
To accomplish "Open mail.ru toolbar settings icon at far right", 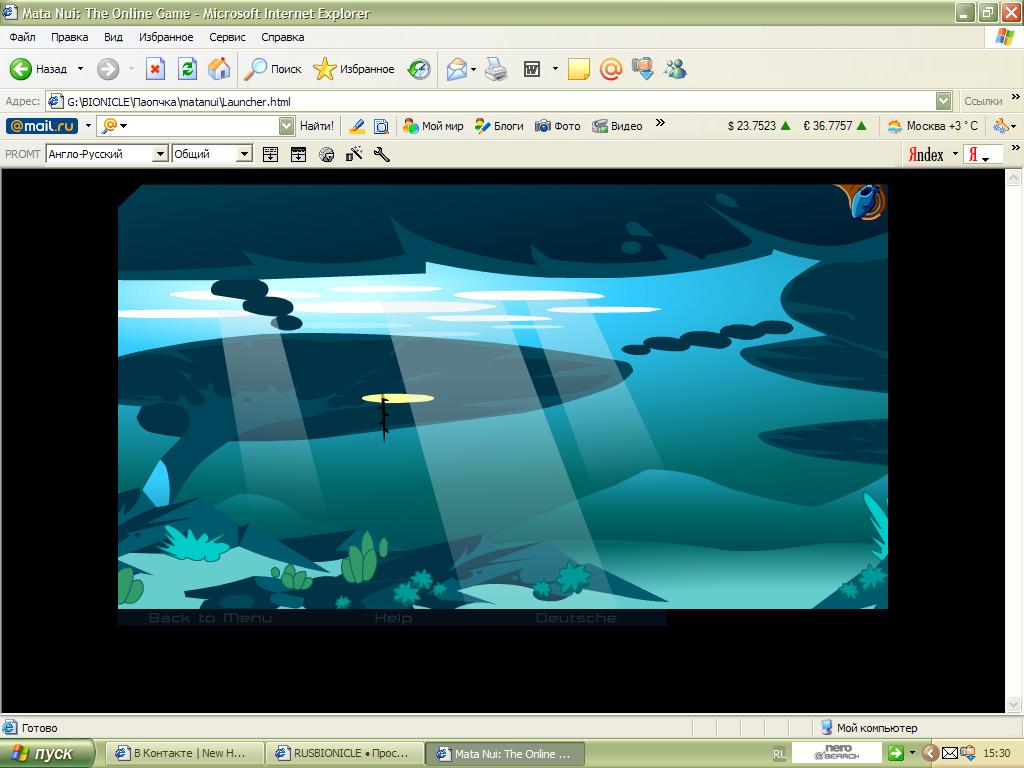I will coord(1000,125).
